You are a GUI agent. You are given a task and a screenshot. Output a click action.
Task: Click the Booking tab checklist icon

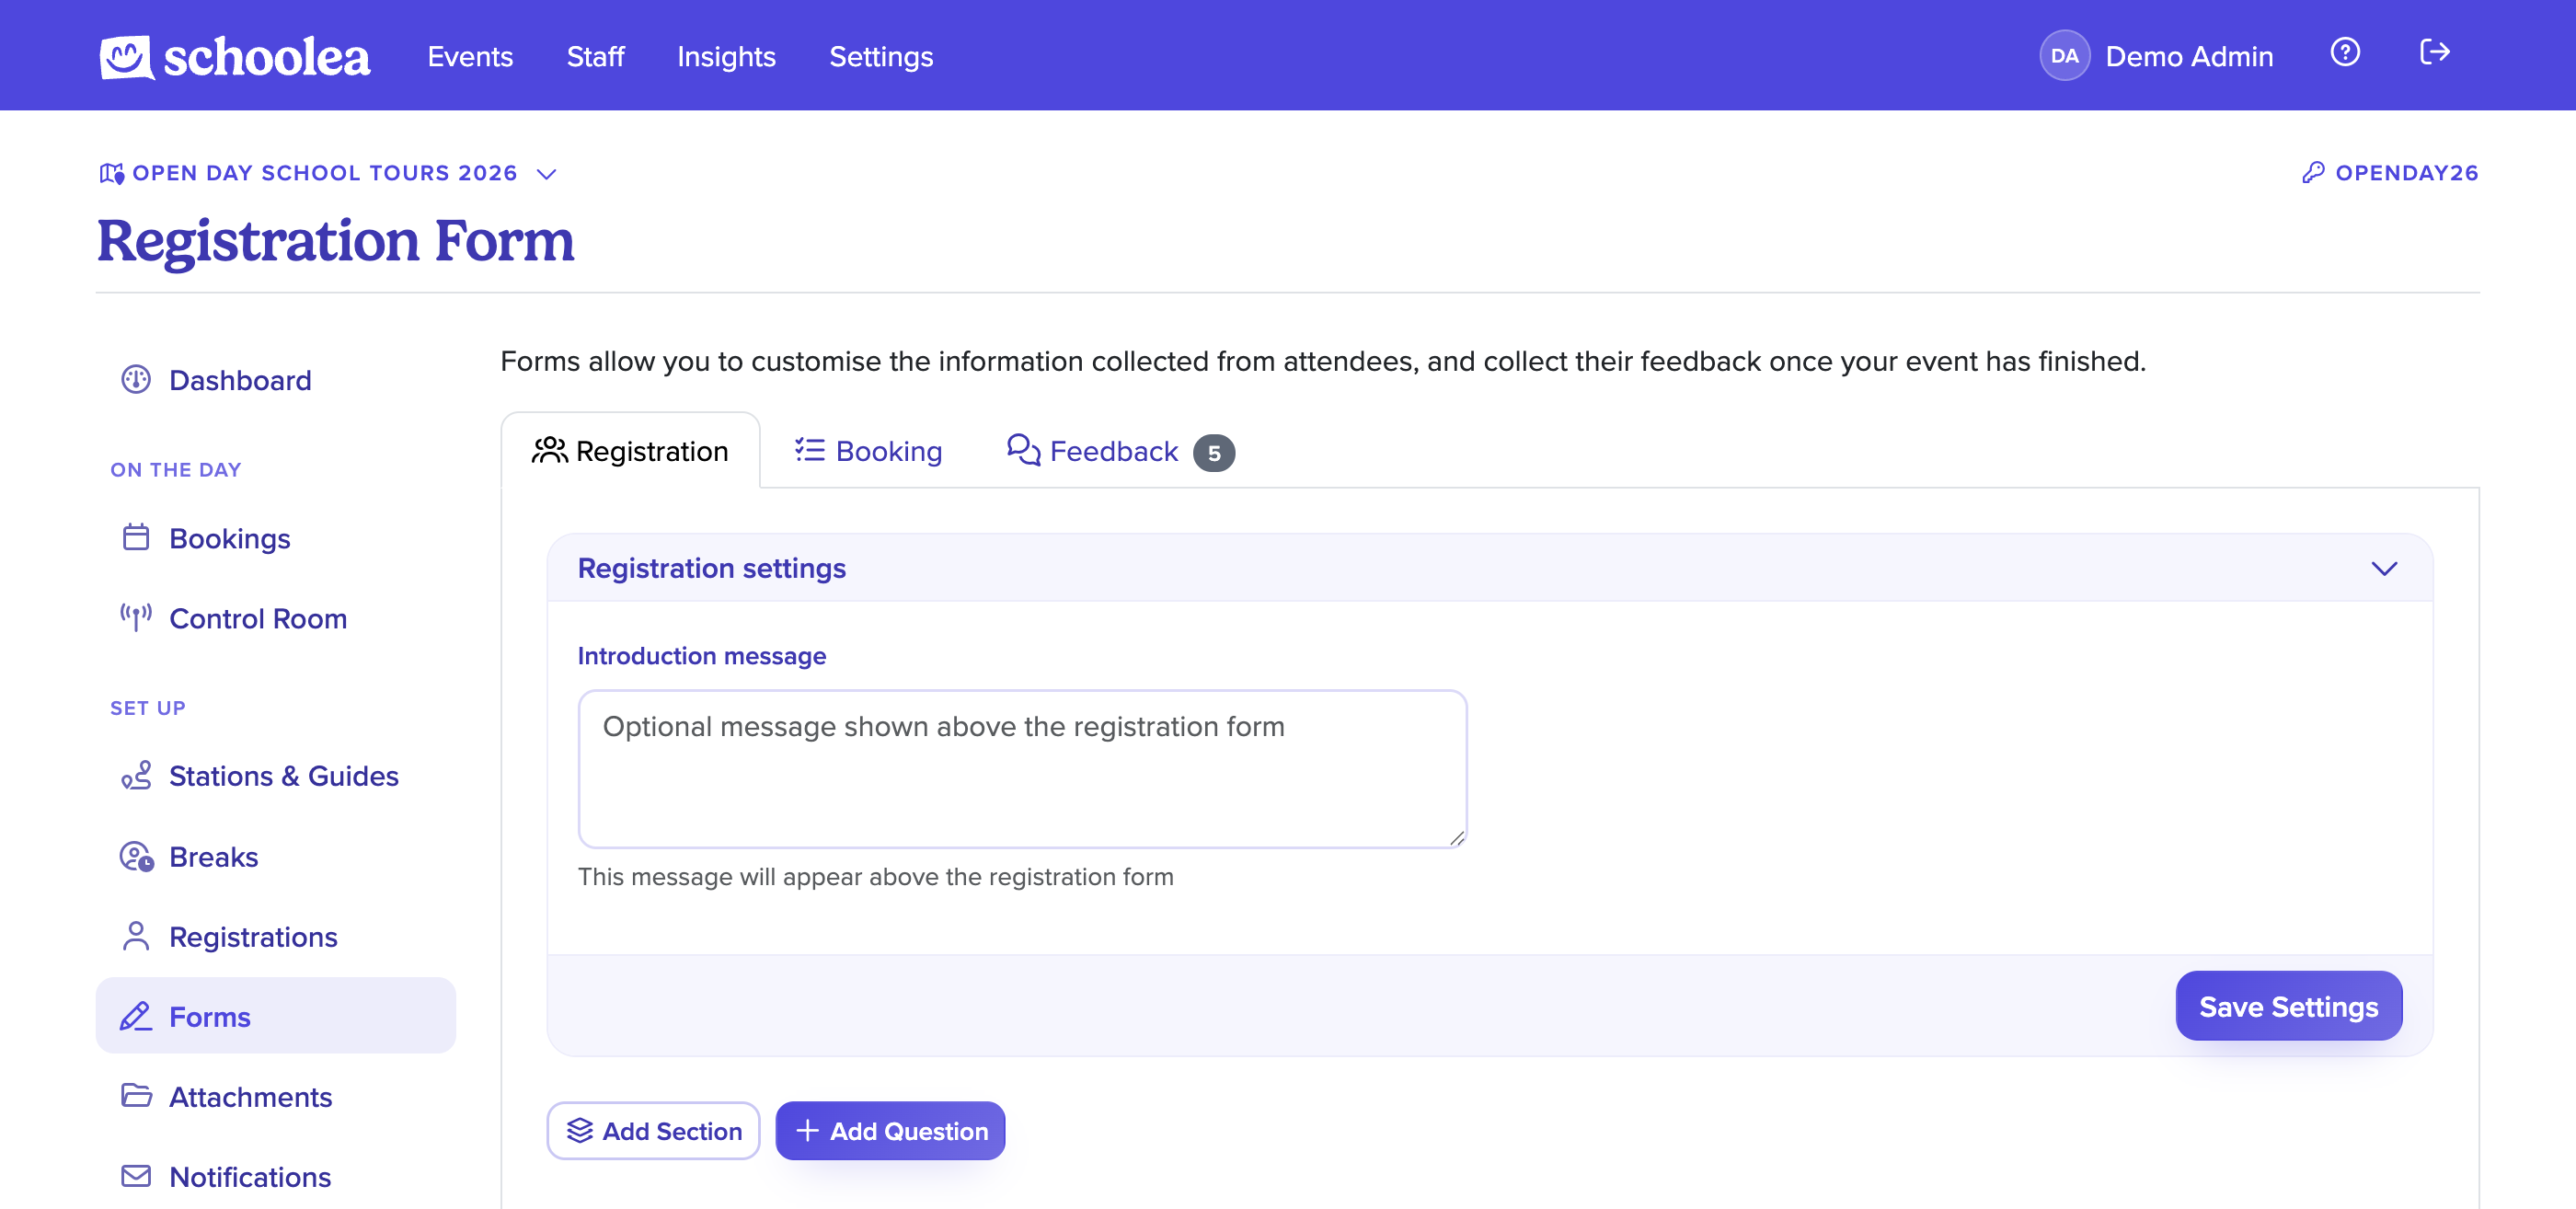click(809, 450)
